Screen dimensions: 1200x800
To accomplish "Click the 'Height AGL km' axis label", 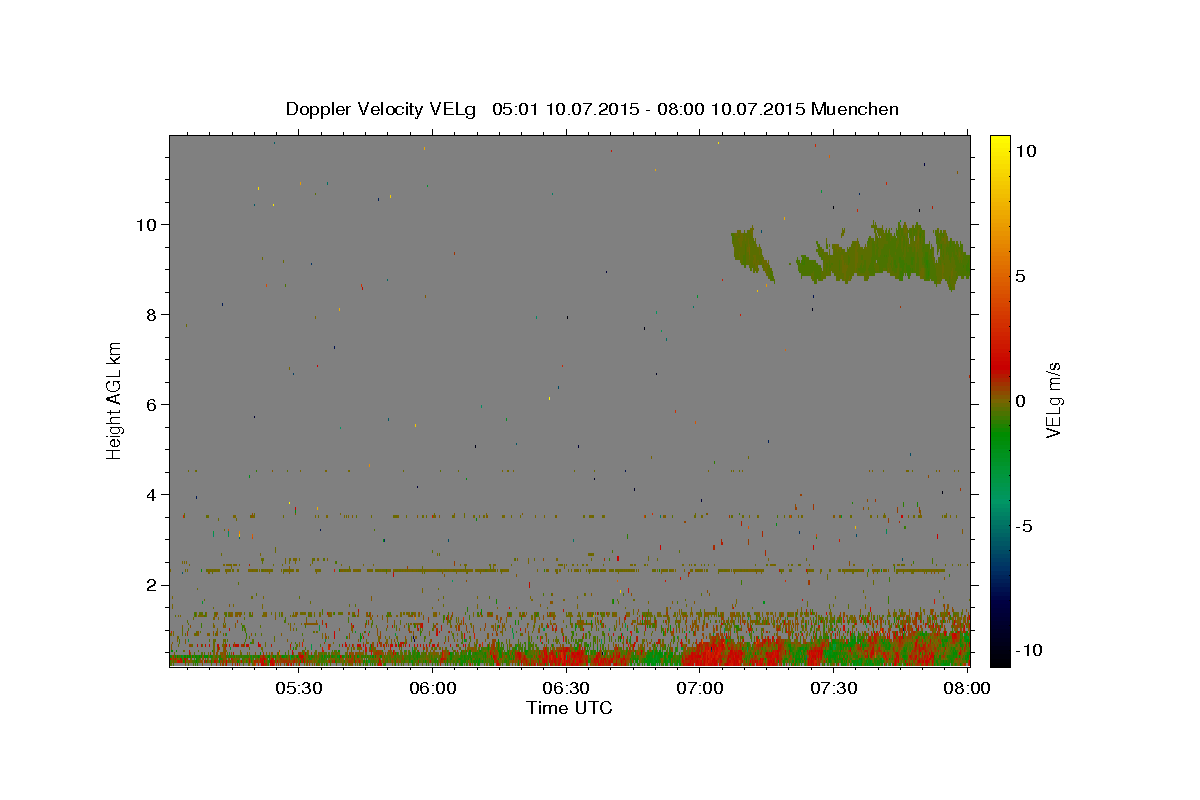I will tap(115, 400).
